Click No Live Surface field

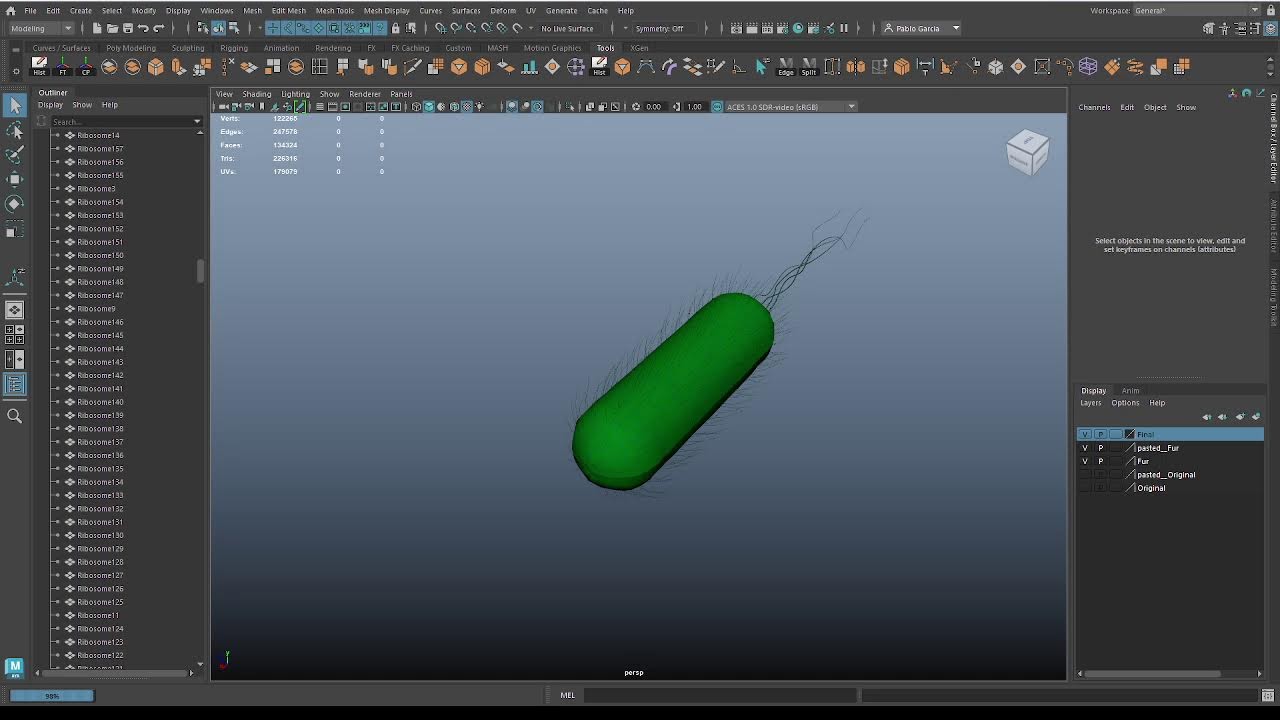pyautogui.click(x=568, y=28)
